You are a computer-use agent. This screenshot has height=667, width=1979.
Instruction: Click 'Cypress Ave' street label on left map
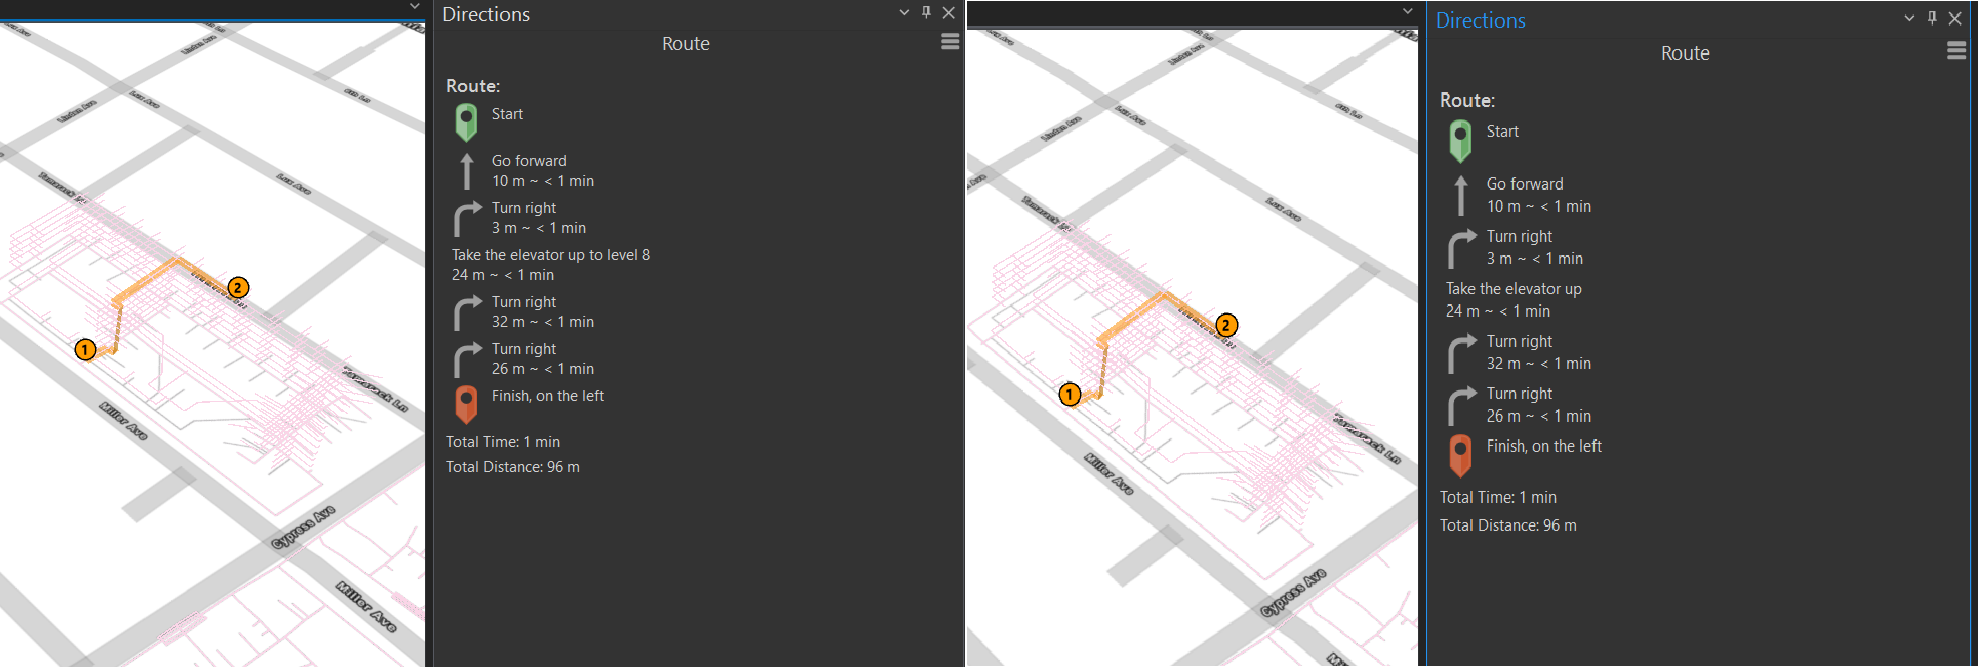click(x=303, y=527)
